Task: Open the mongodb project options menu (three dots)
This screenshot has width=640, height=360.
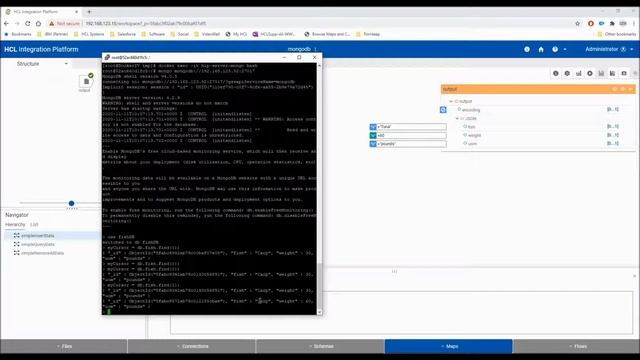Action: pyautogui.click(x=315, y=49)
